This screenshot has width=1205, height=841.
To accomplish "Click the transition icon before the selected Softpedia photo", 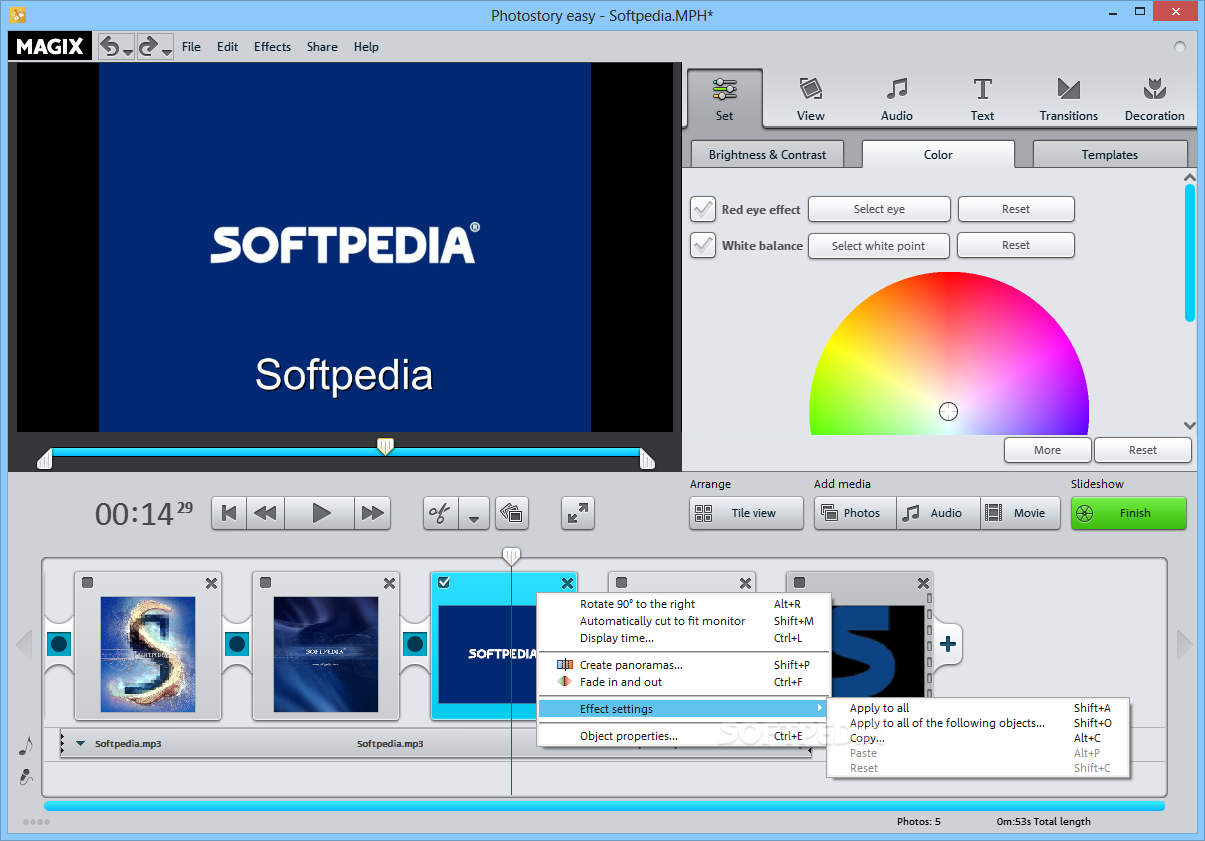I will click(x=415, y=644).
